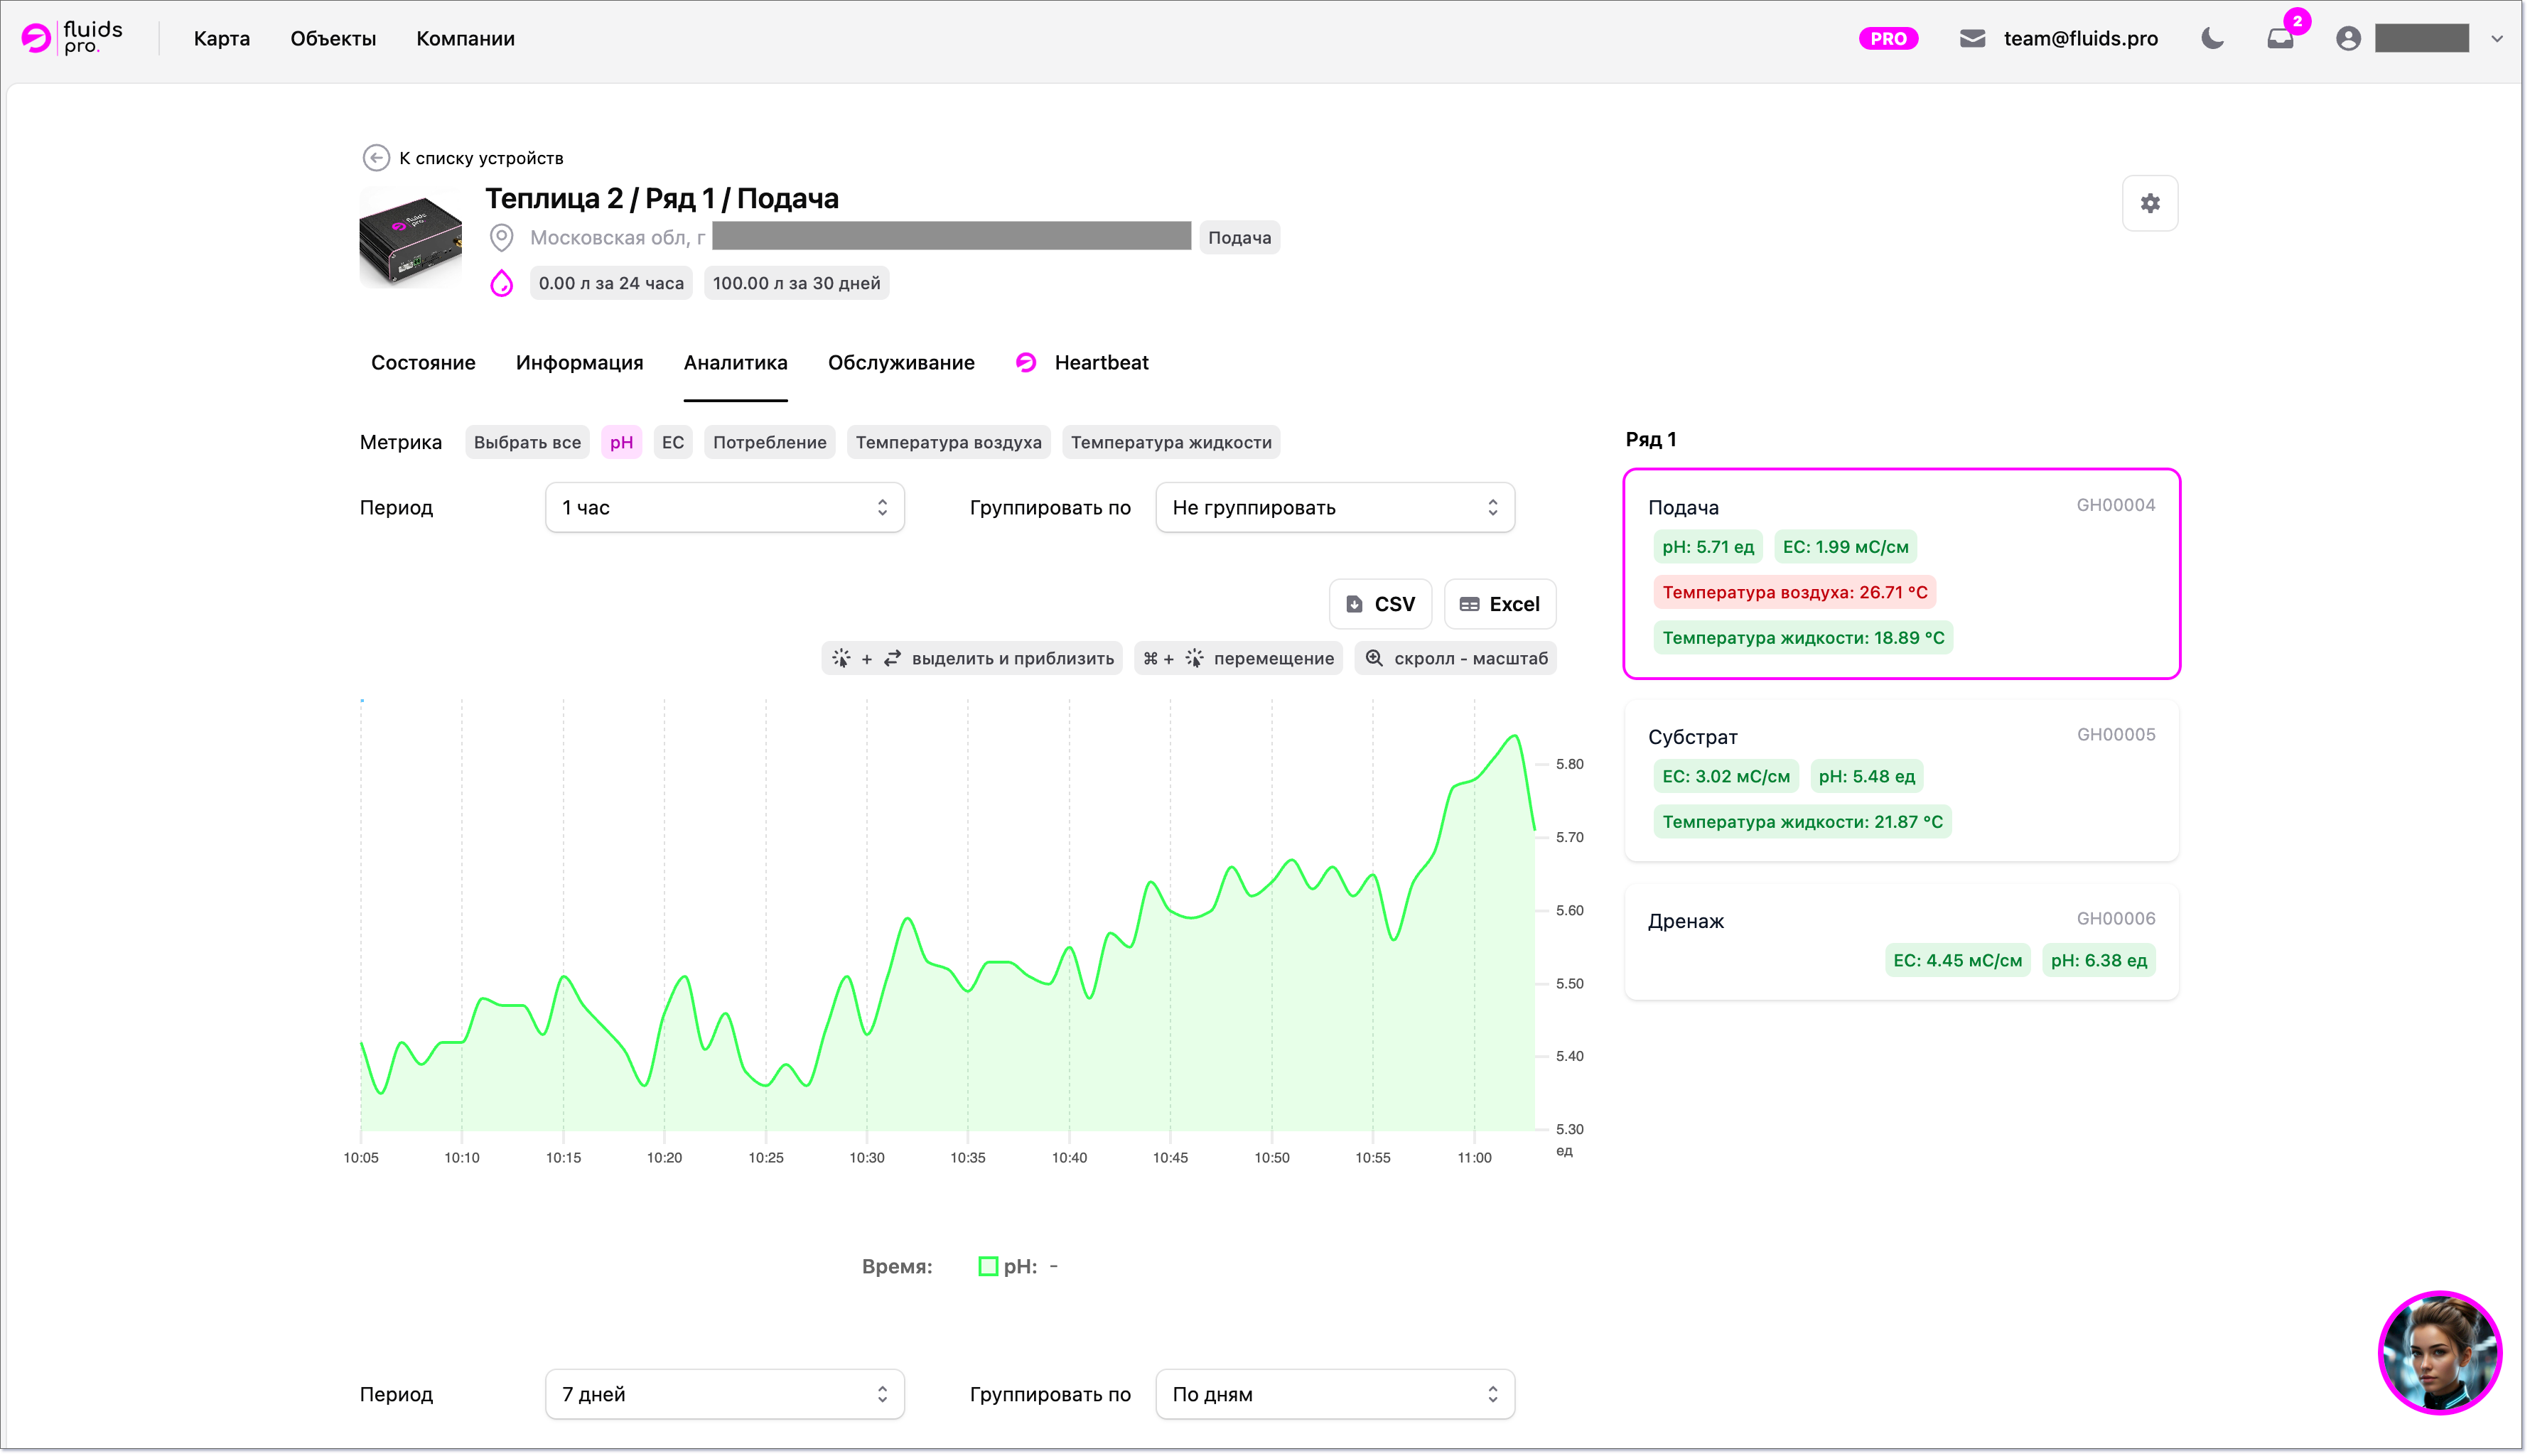
Task: Enable the EC metric chip
Action: tap(672, 442)
